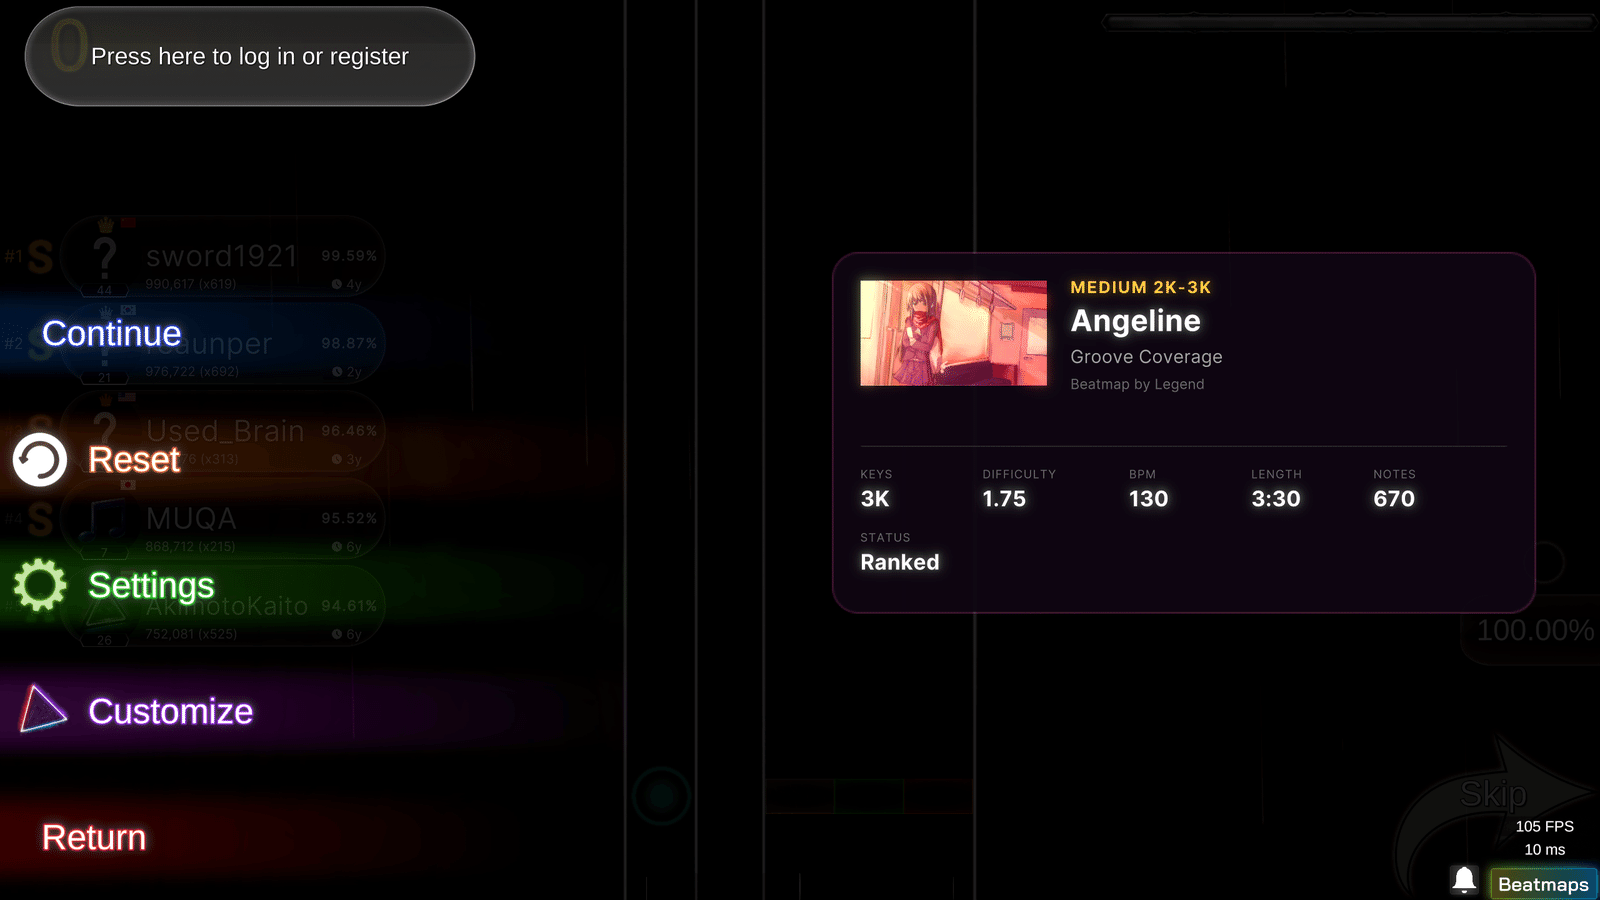Open Settings from the pause menu
1600x900 pixels.
pos(151,586)
